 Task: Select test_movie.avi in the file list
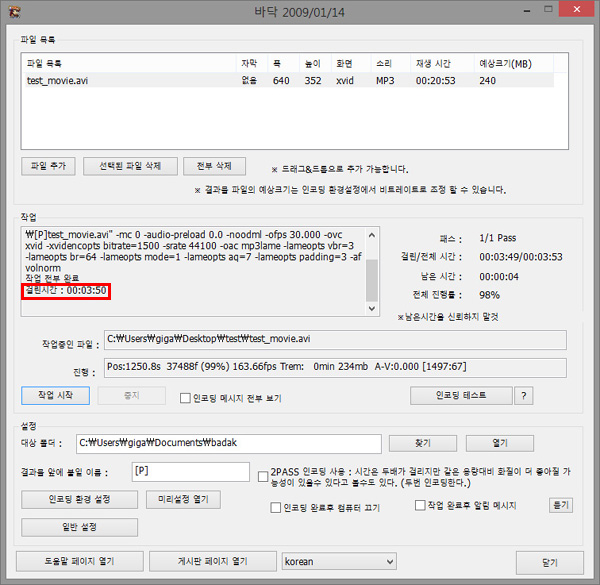[54, 80]
